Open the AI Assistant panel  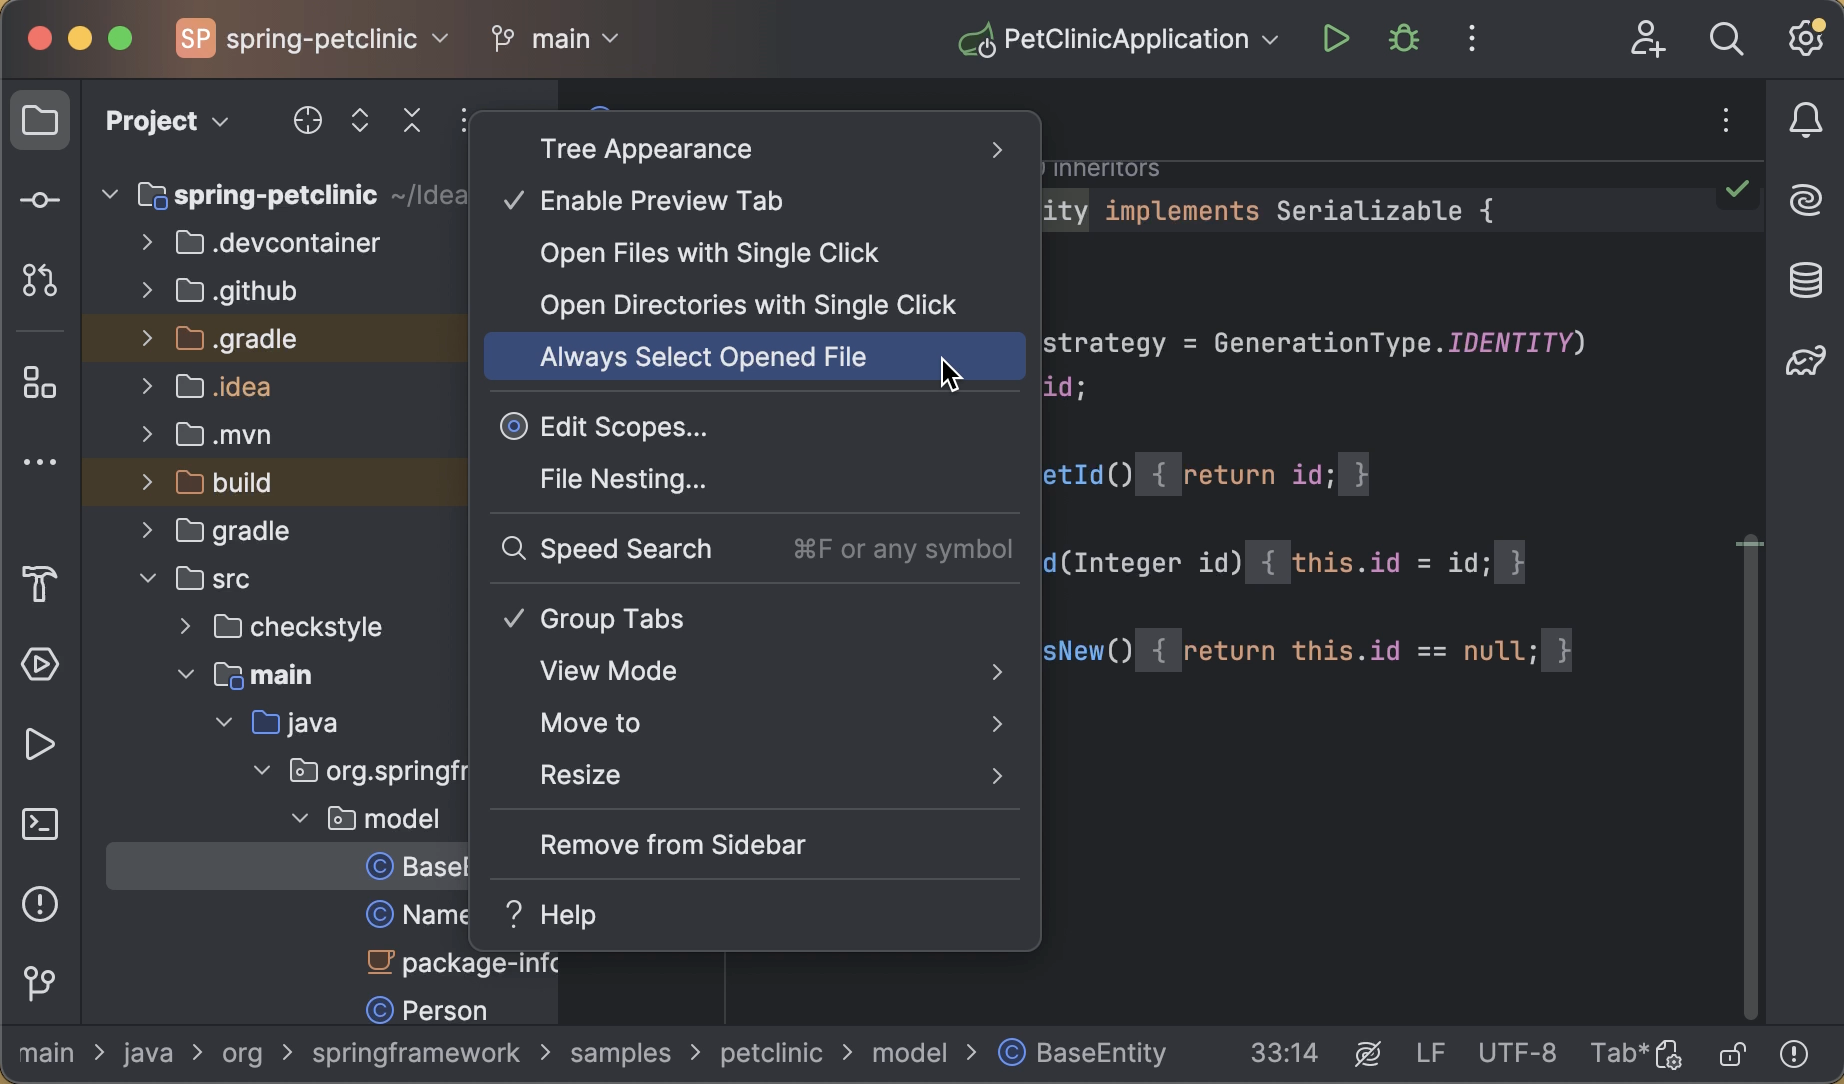[1806, 199]
